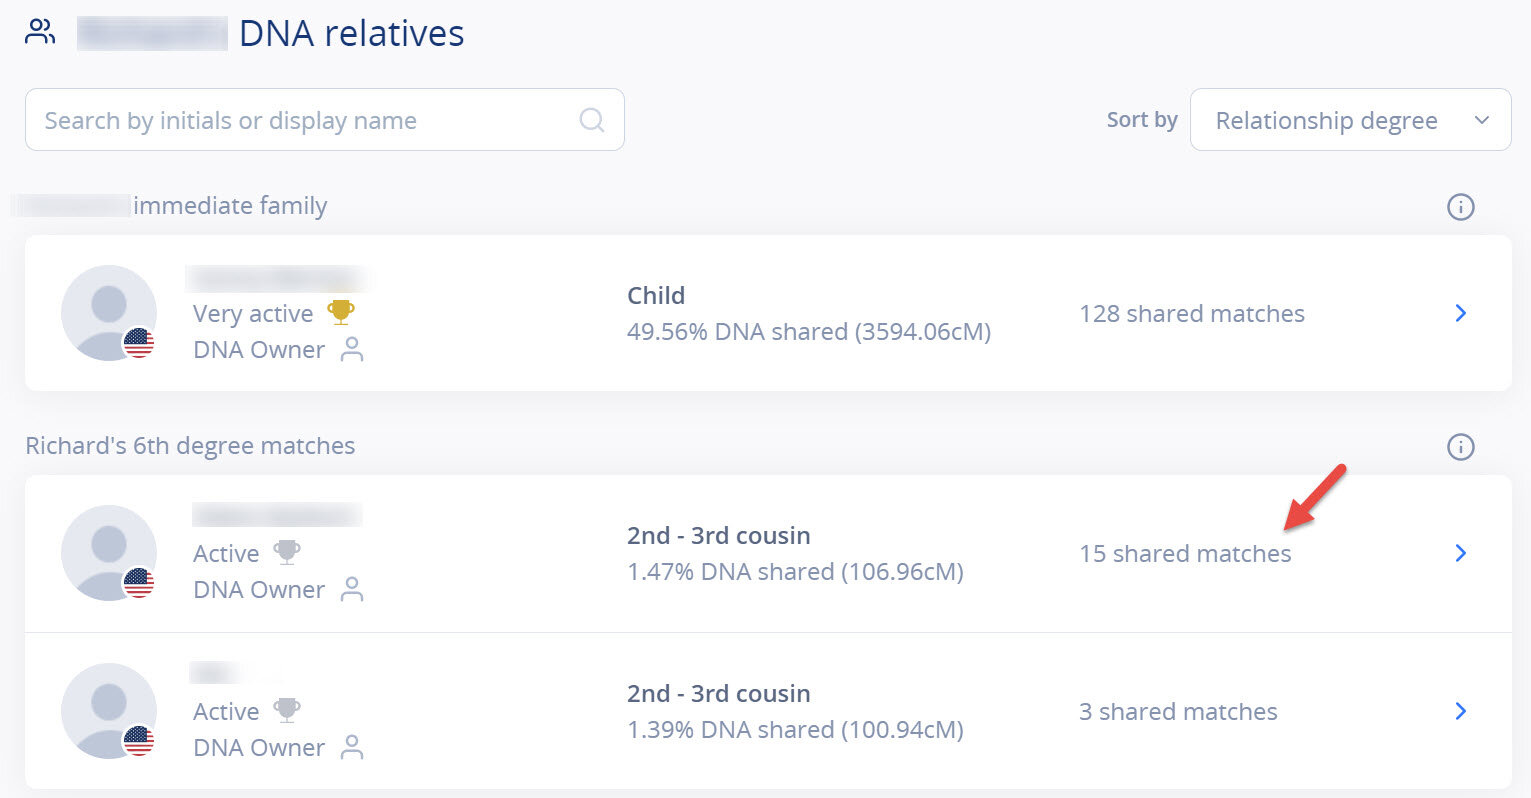Click gray trophy in 106.96cM match row
Image resolution: width=1531 pixels, height=798 pixels.
[287, 552]
